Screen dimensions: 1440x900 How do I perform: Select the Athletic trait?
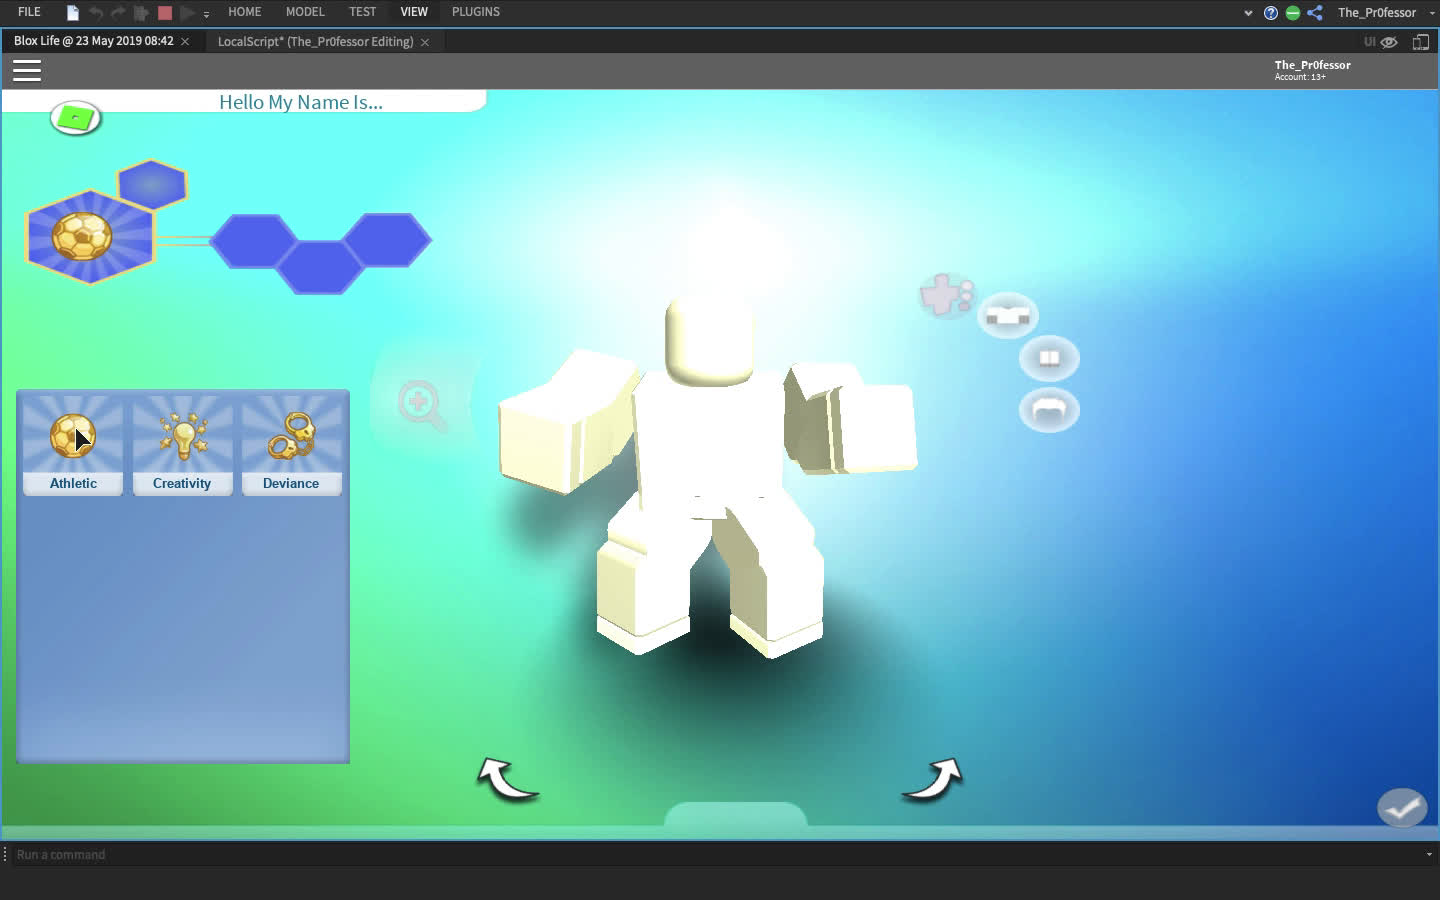73,446
